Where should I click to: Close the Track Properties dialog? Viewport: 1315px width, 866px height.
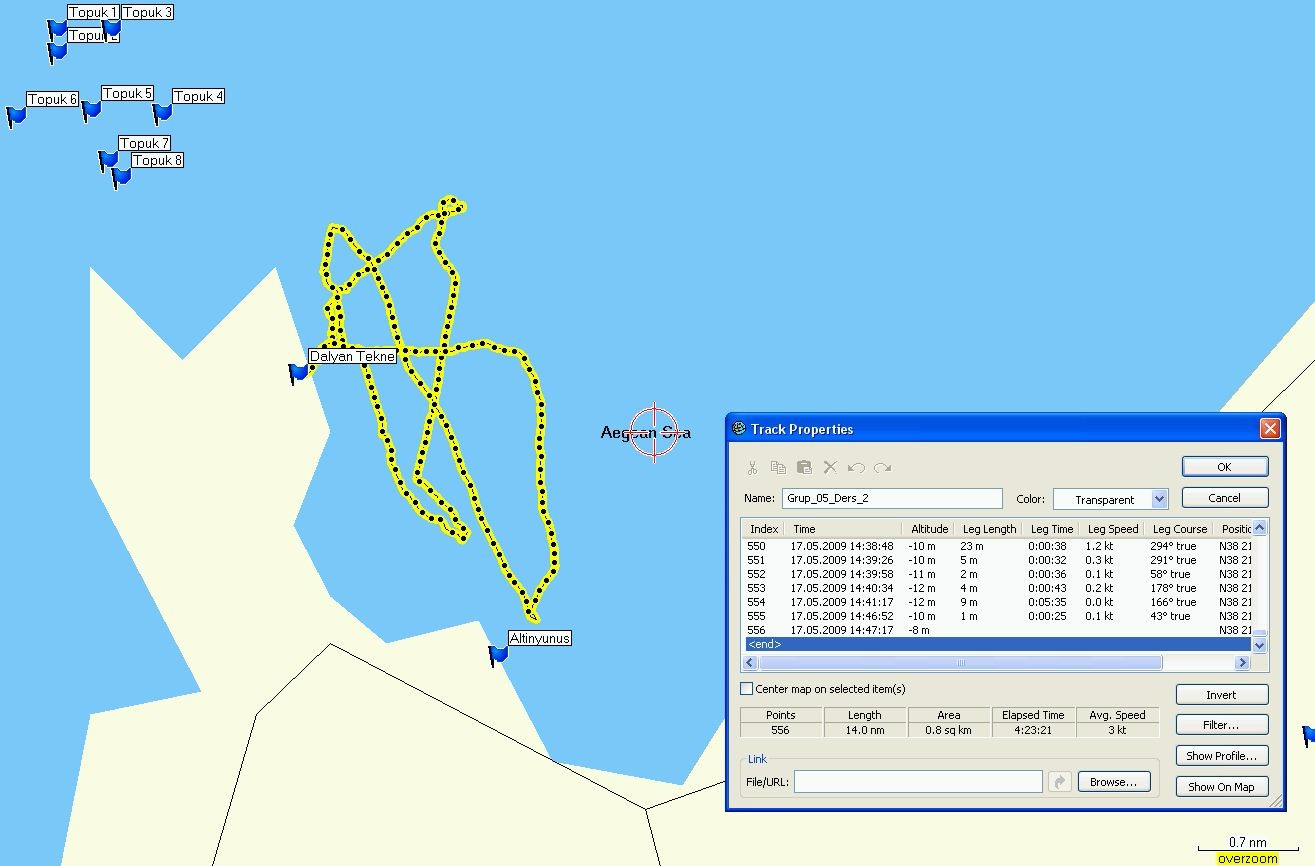click(x=1269, y=429)
